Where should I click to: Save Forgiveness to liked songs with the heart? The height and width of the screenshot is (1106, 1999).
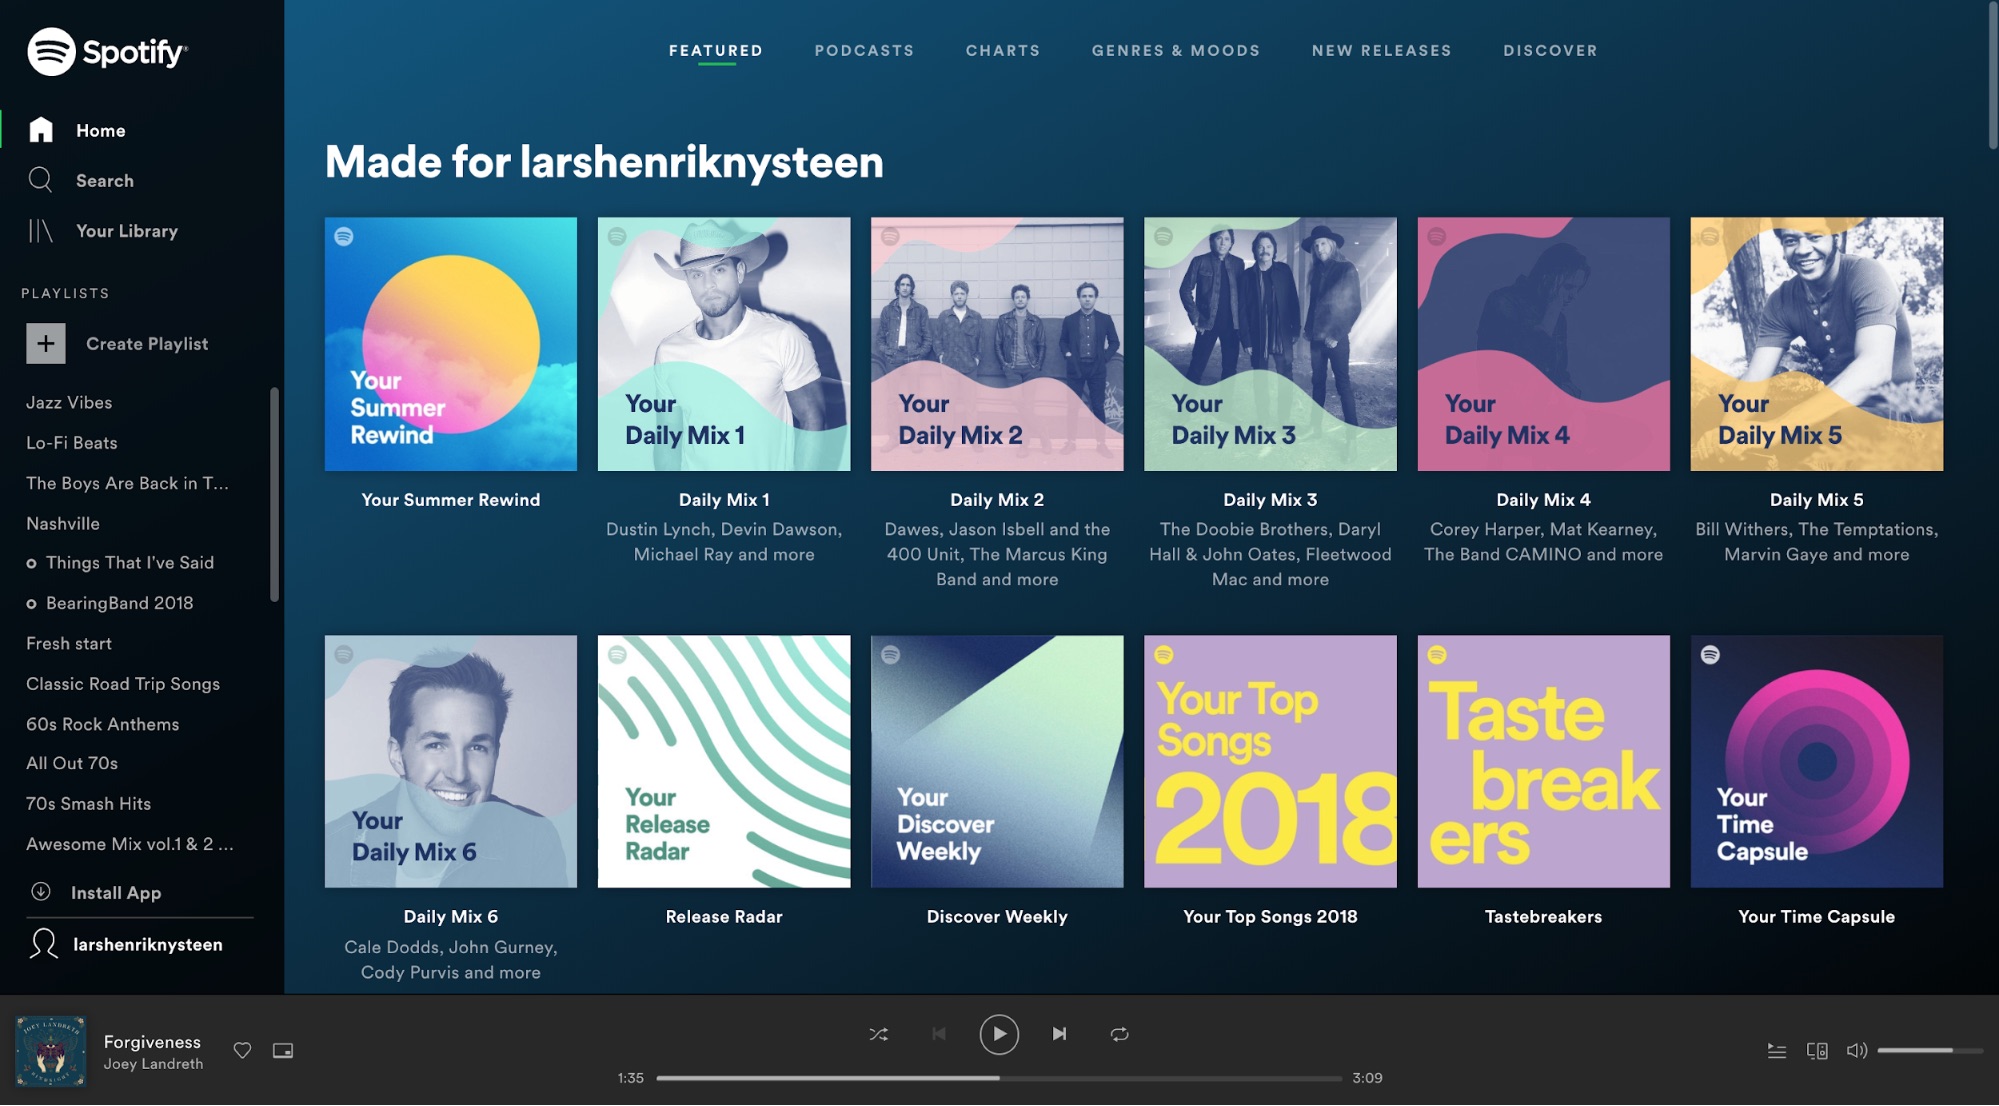tap(242, 1051)
